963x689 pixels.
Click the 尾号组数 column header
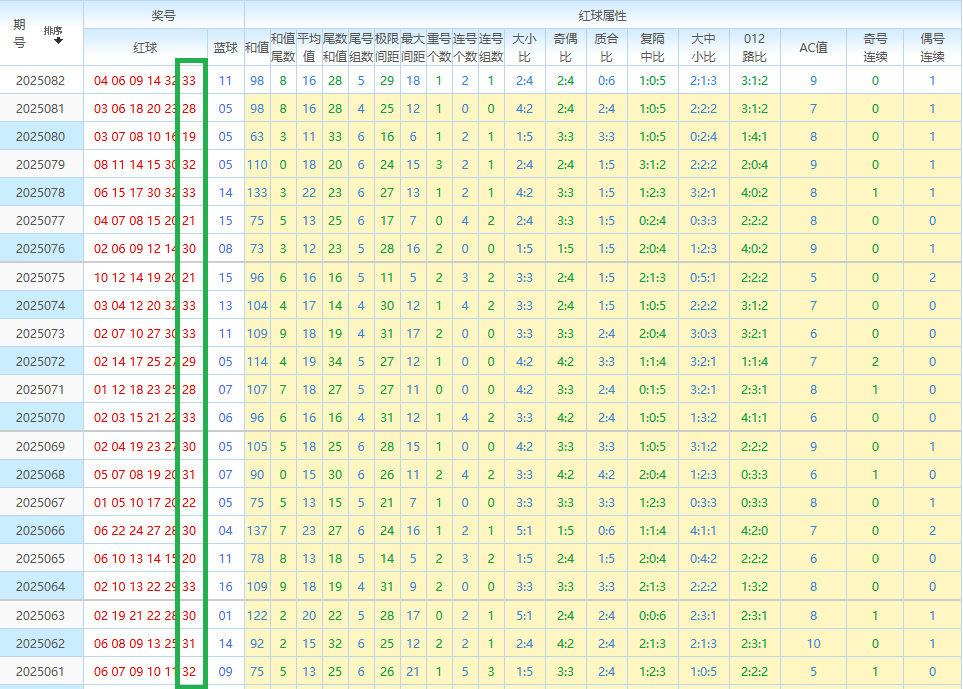click(361, 47)
